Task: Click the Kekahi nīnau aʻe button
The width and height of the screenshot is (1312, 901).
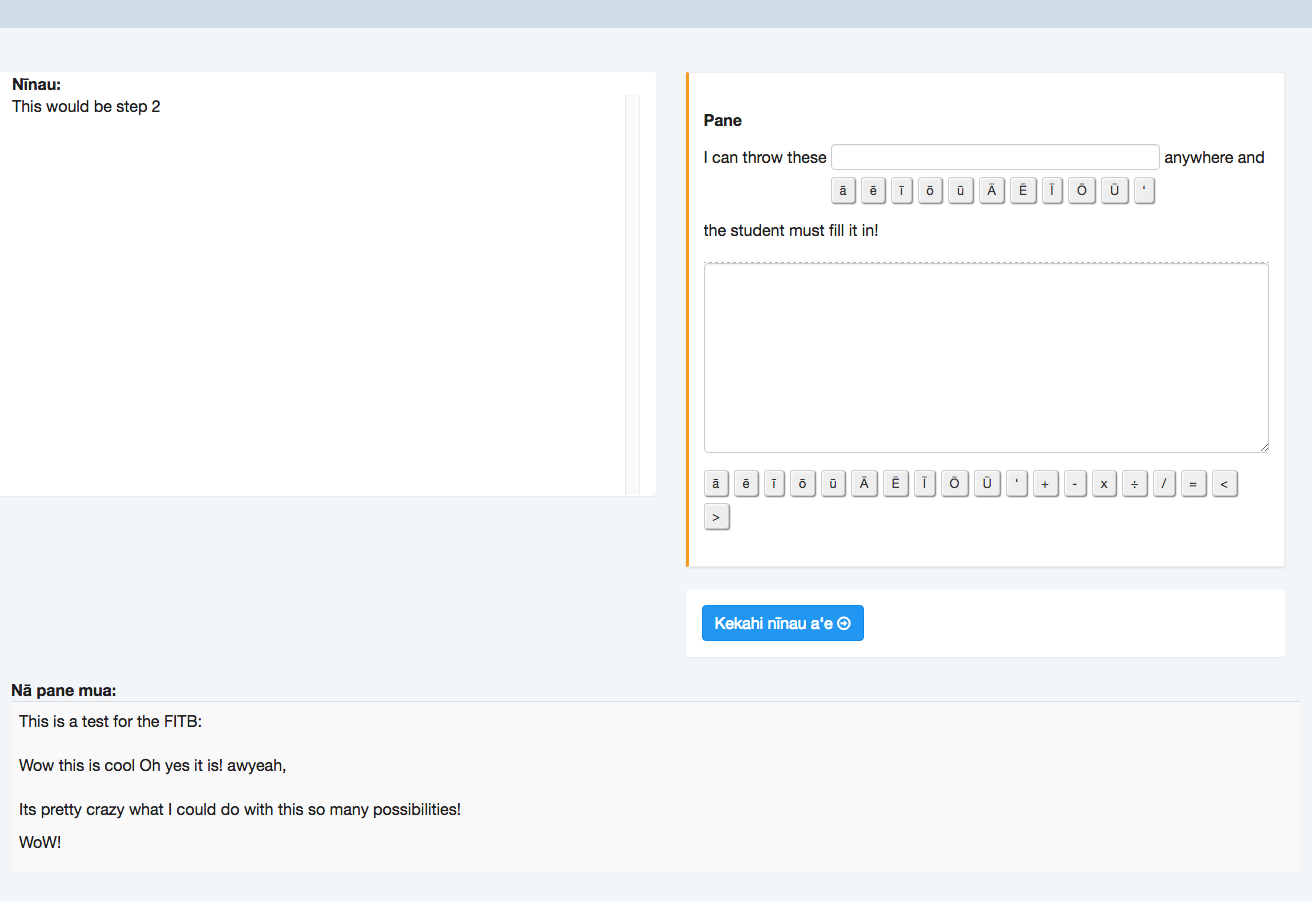Action: click(x=782, y=623)
